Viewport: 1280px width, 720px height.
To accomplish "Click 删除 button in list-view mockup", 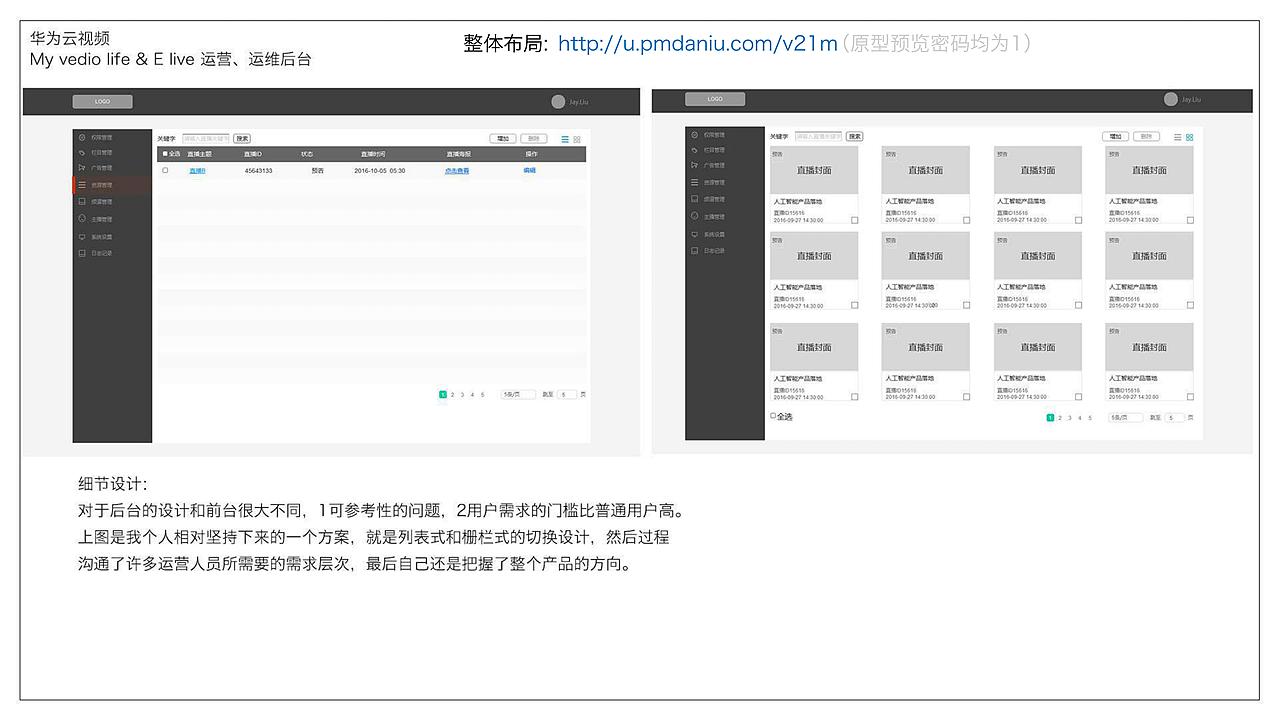I will tap(534, 138).
